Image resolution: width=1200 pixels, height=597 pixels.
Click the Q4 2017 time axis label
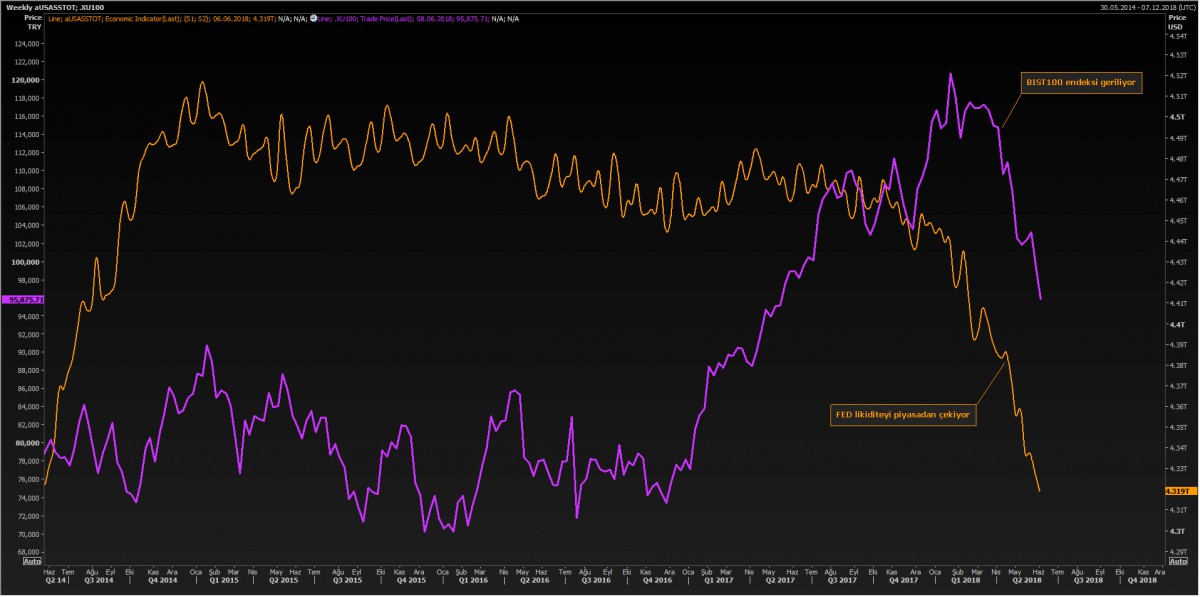point(905,579)
